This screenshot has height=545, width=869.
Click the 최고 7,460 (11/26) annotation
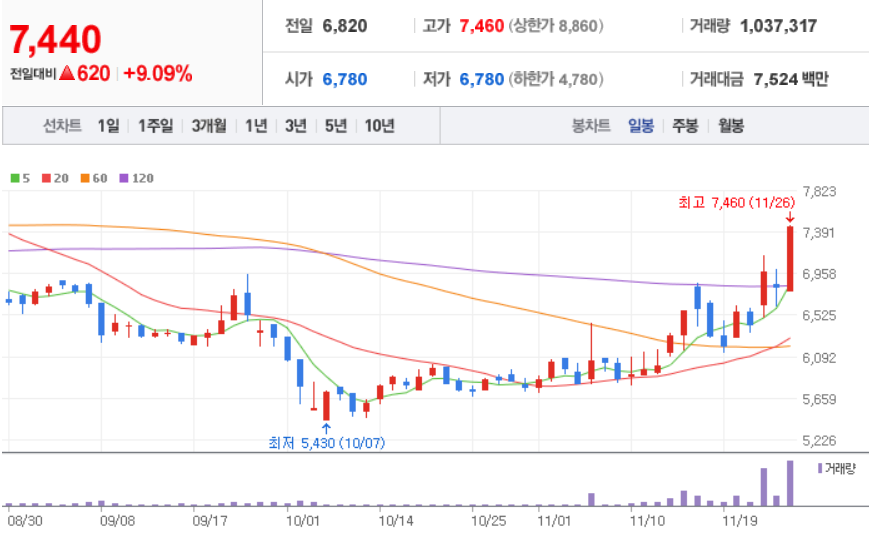737,202
